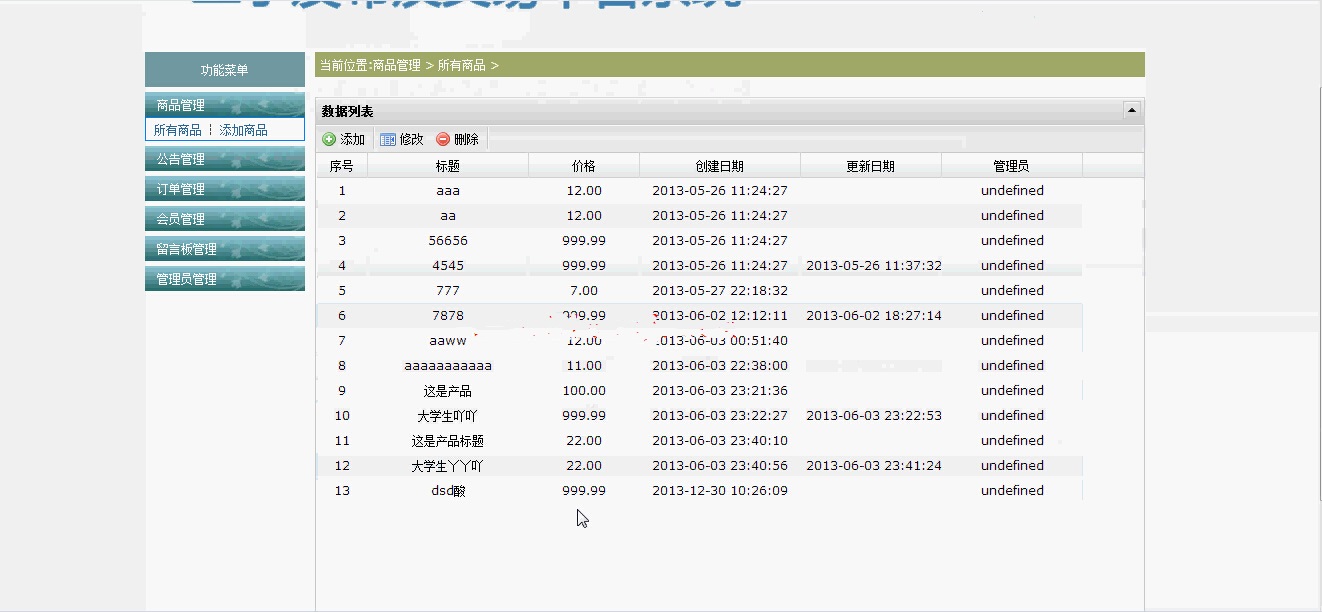Select the row titled 这是产品标题
The height and width of the screenshot is (612, 1322).
pos(699,440)
